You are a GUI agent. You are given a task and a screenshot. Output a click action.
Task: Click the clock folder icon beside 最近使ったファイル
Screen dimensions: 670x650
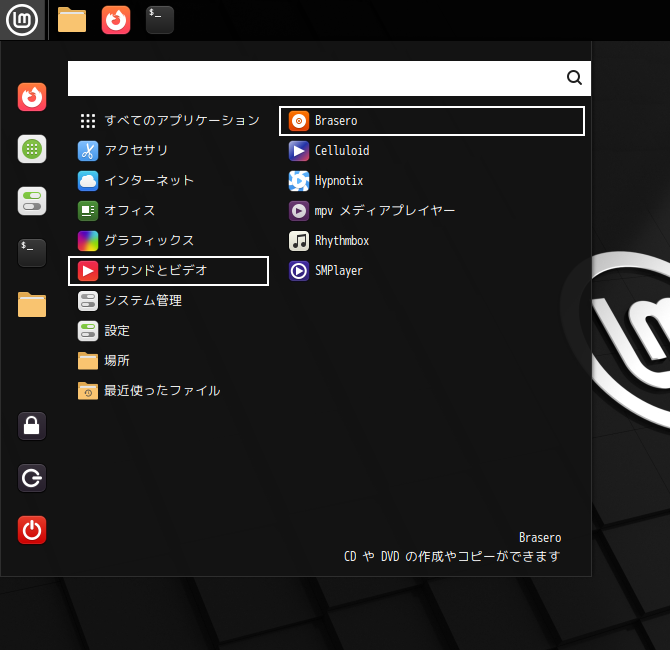pyautogui.click(x=88, y=391)
